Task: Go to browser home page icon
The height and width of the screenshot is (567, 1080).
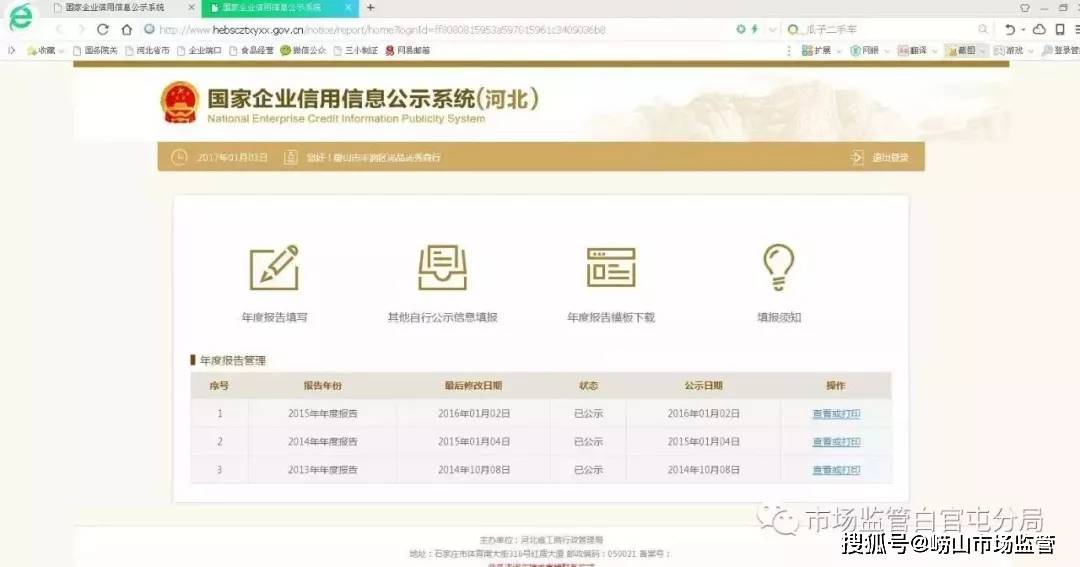Action: [x=127, y=30]
